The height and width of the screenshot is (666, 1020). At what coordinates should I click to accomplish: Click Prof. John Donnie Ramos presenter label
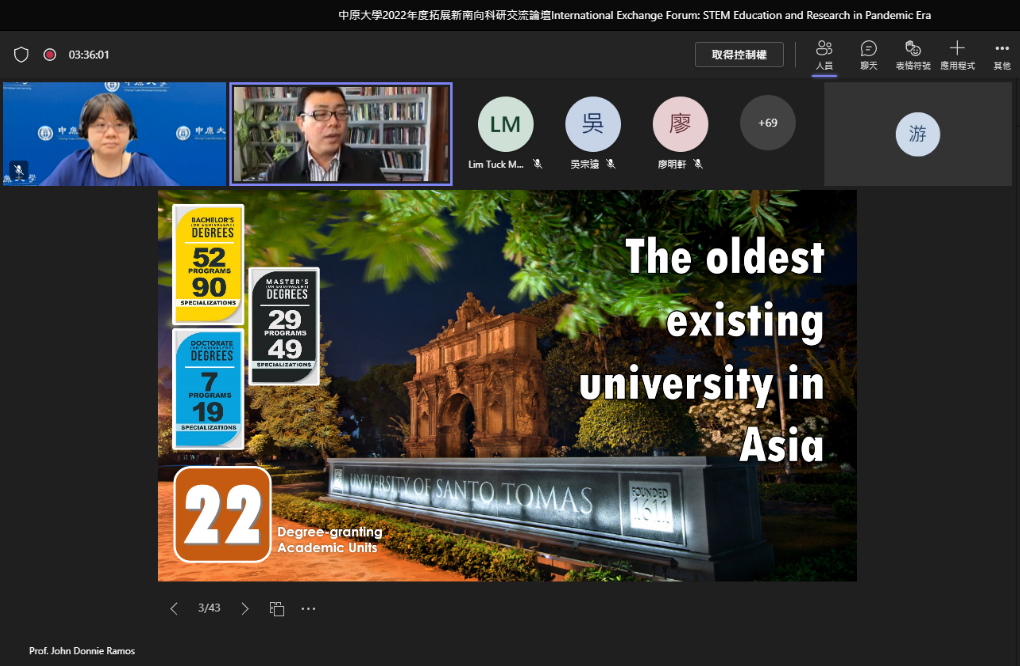[82, 650]
